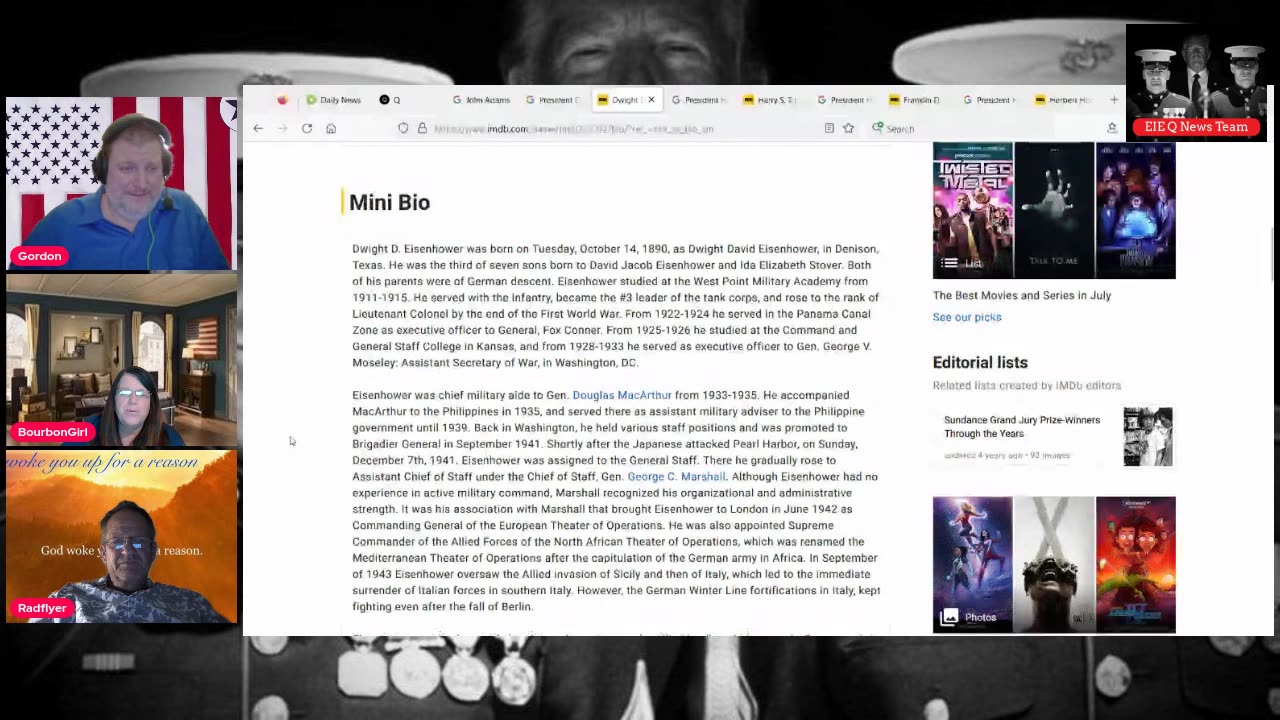Follow the Douglas MacArthur link

[621, 395]
